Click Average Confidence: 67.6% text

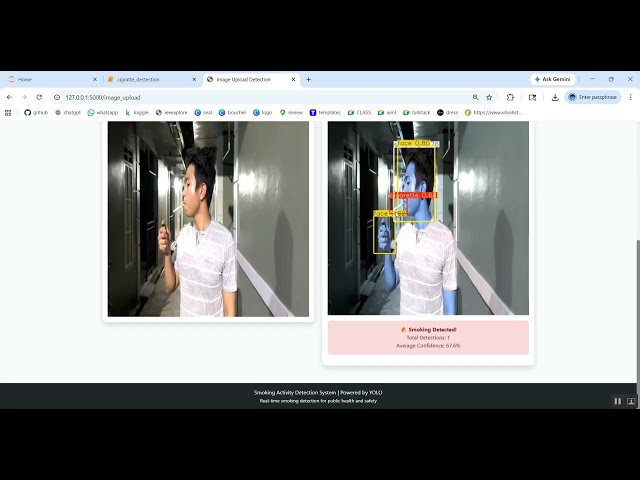pyautogui.click(x=428, y=346)
